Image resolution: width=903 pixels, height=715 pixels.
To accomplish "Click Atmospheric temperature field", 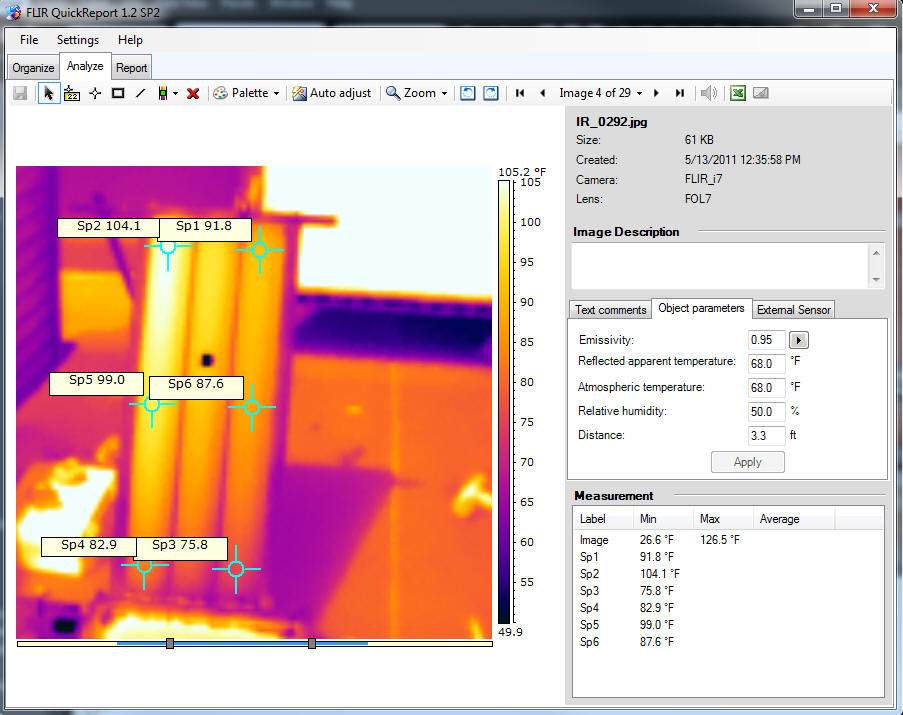I will click(767, 388).
